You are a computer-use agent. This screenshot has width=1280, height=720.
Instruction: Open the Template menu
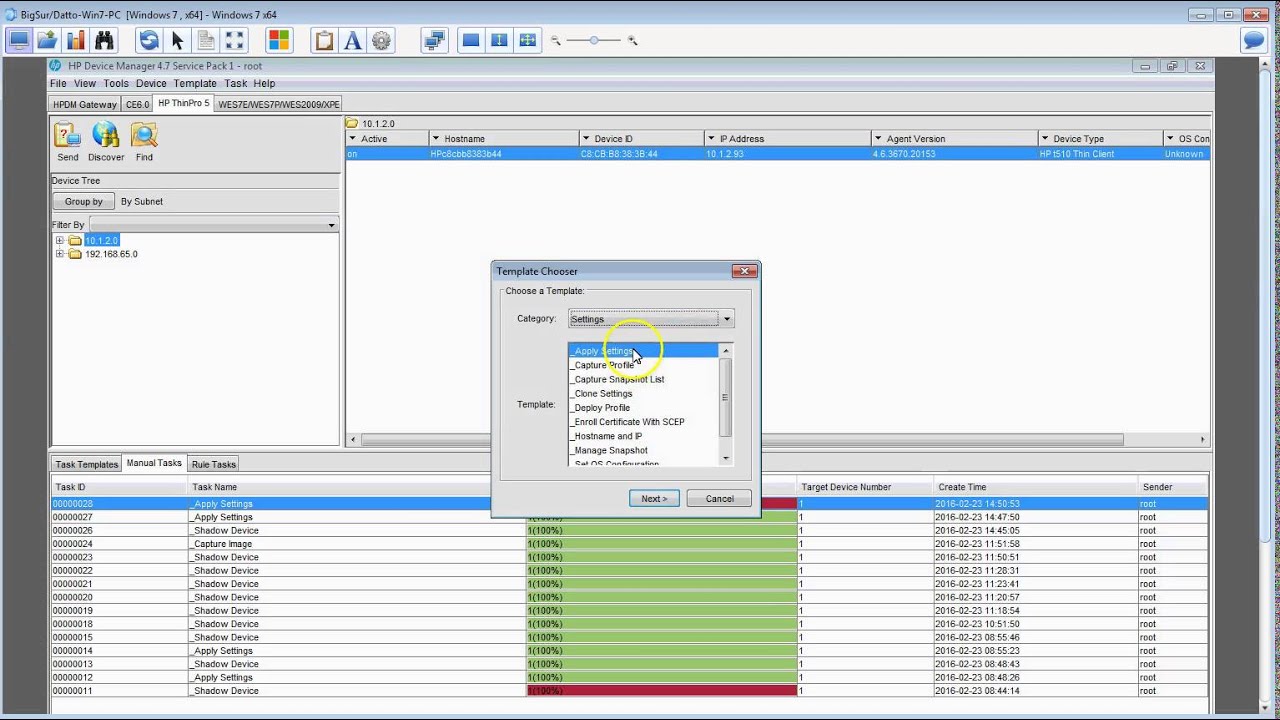click(195, 83)
